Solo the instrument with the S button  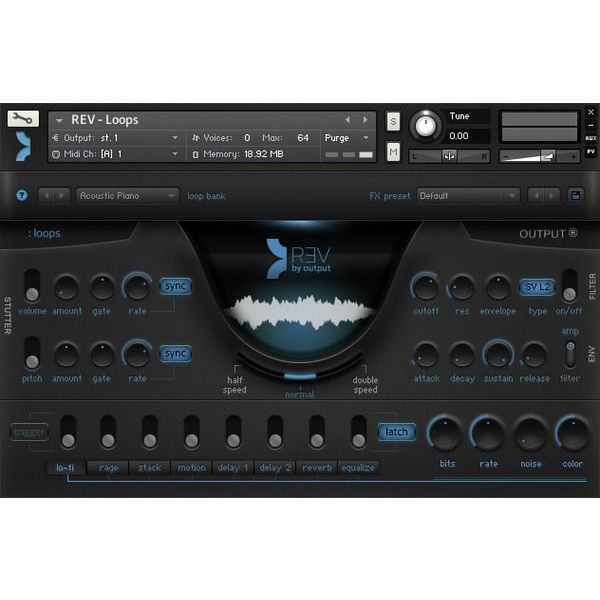tap(393, 122)
